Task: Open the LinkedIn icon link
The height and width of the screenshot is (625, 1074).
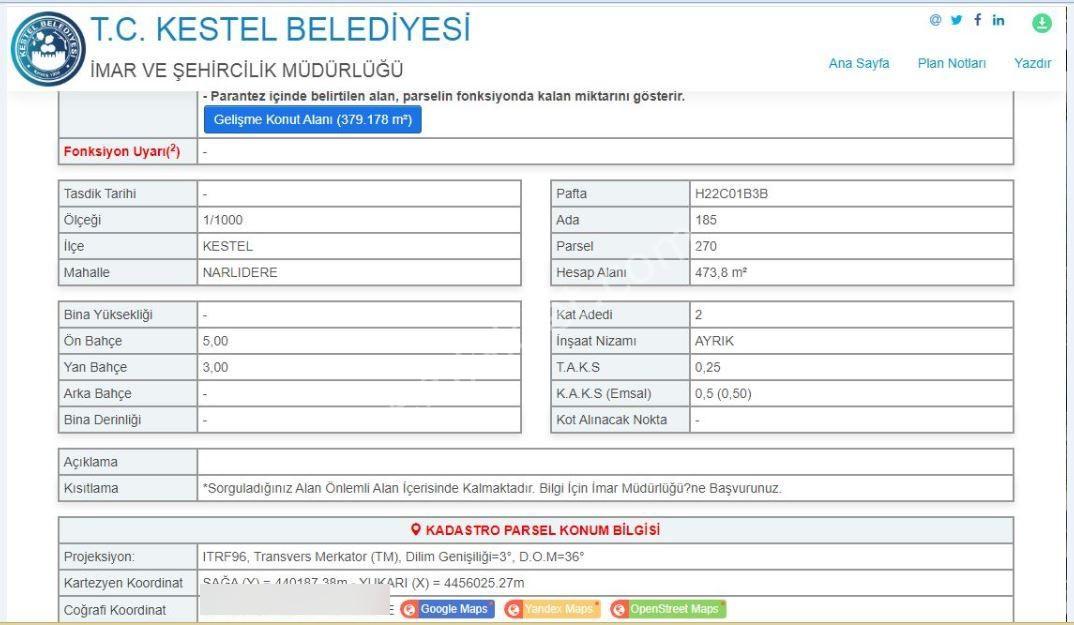Action: pyautogui.click(x=999, y=20)
